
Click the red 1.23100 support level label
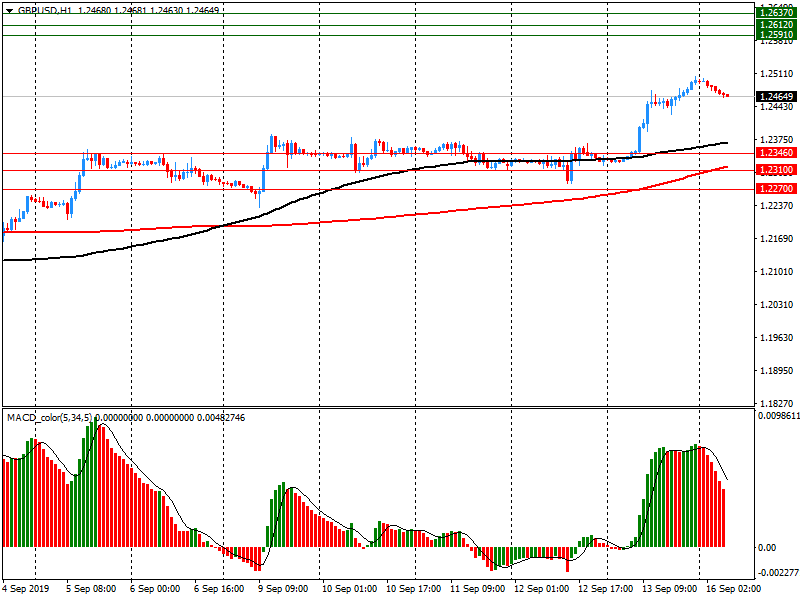pyautogui.click(x=776, y=169)
